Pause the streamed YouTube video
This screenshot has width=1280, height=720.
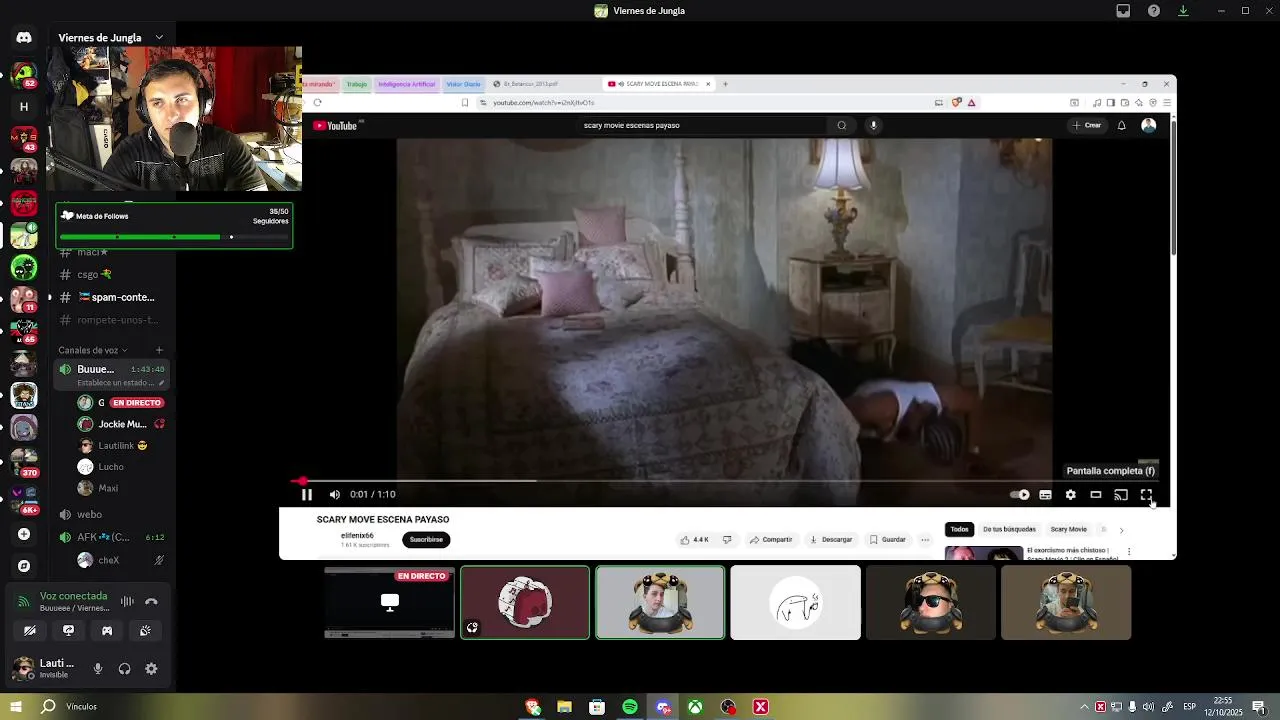pos(307,494)
